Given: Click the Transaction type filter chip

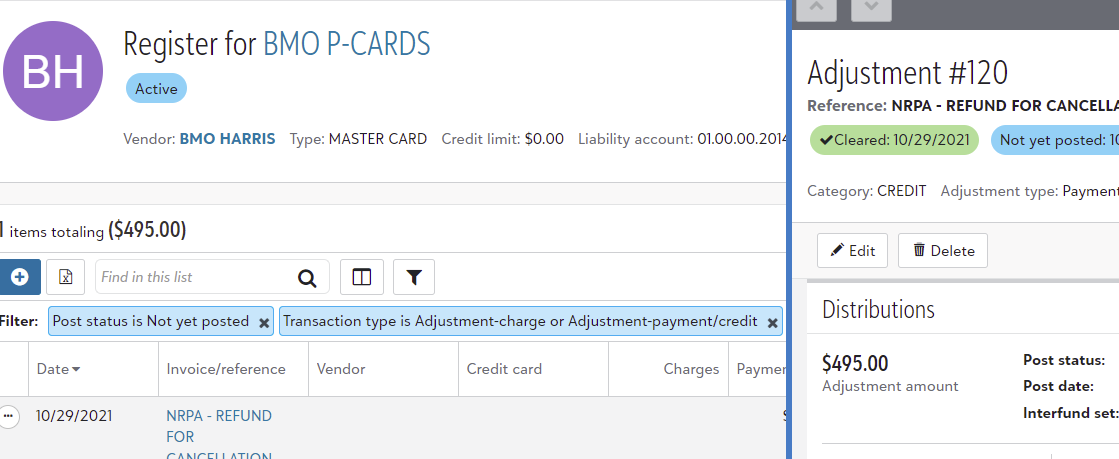Looking at the screenshot, I should (531, 321).
